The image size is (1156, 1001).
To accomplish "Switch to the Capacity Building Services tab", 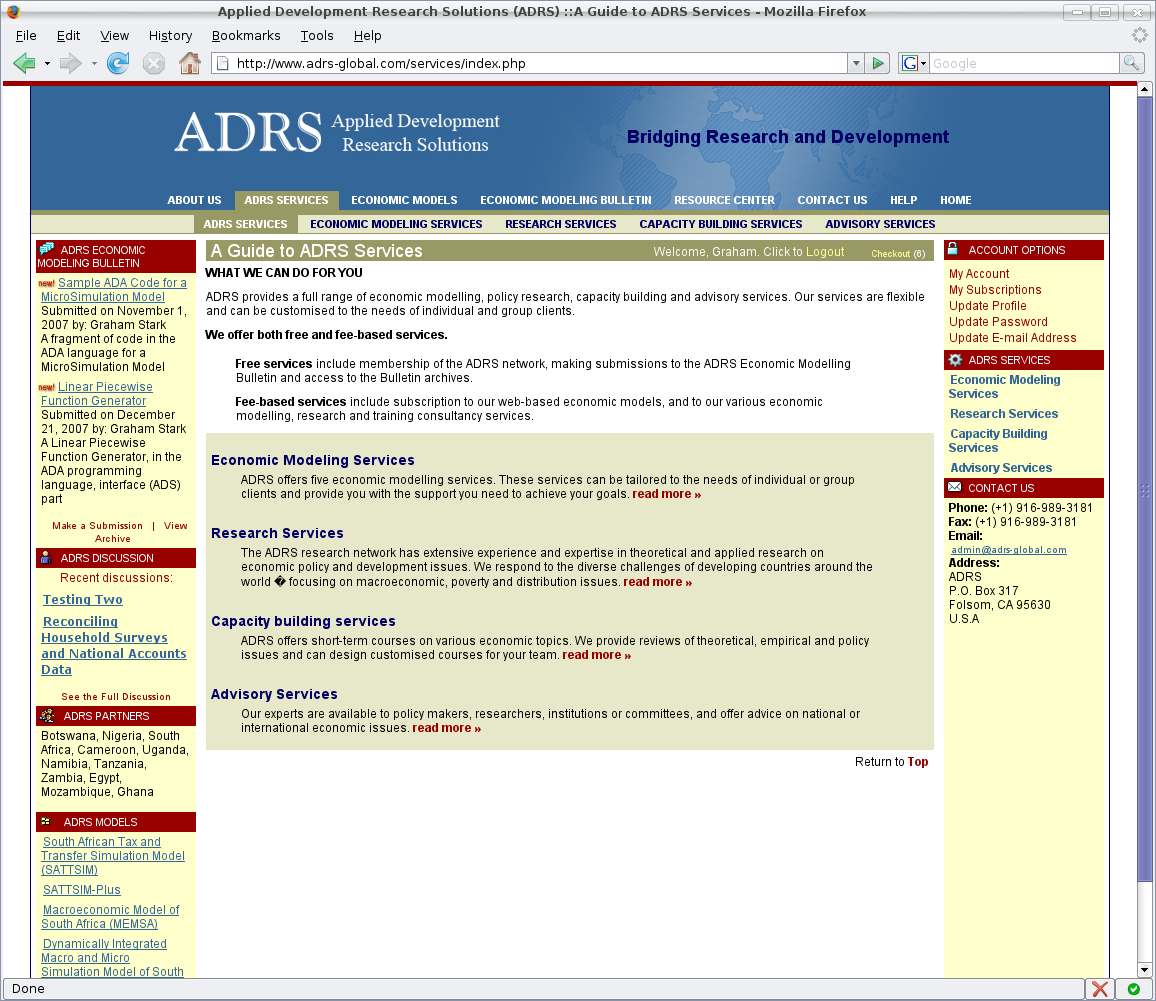I will [x=720, y=224].
